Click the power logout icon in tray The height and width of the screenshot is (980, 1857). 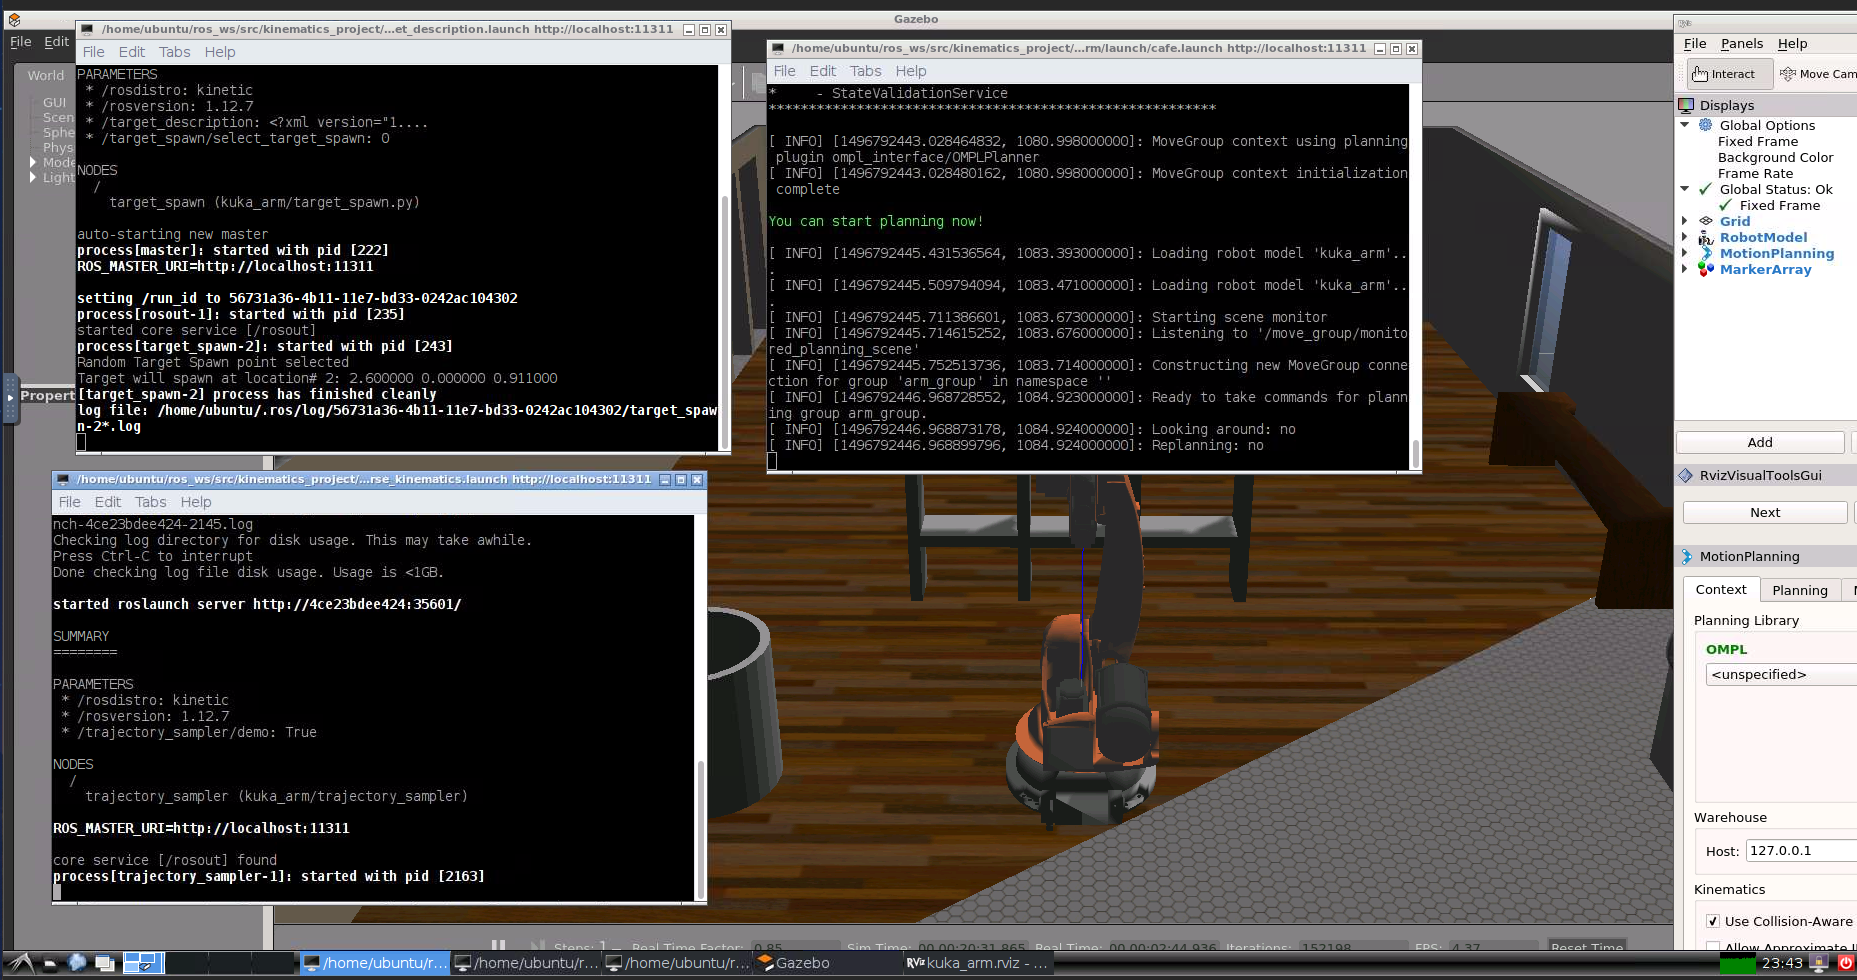coord(1846,963)
